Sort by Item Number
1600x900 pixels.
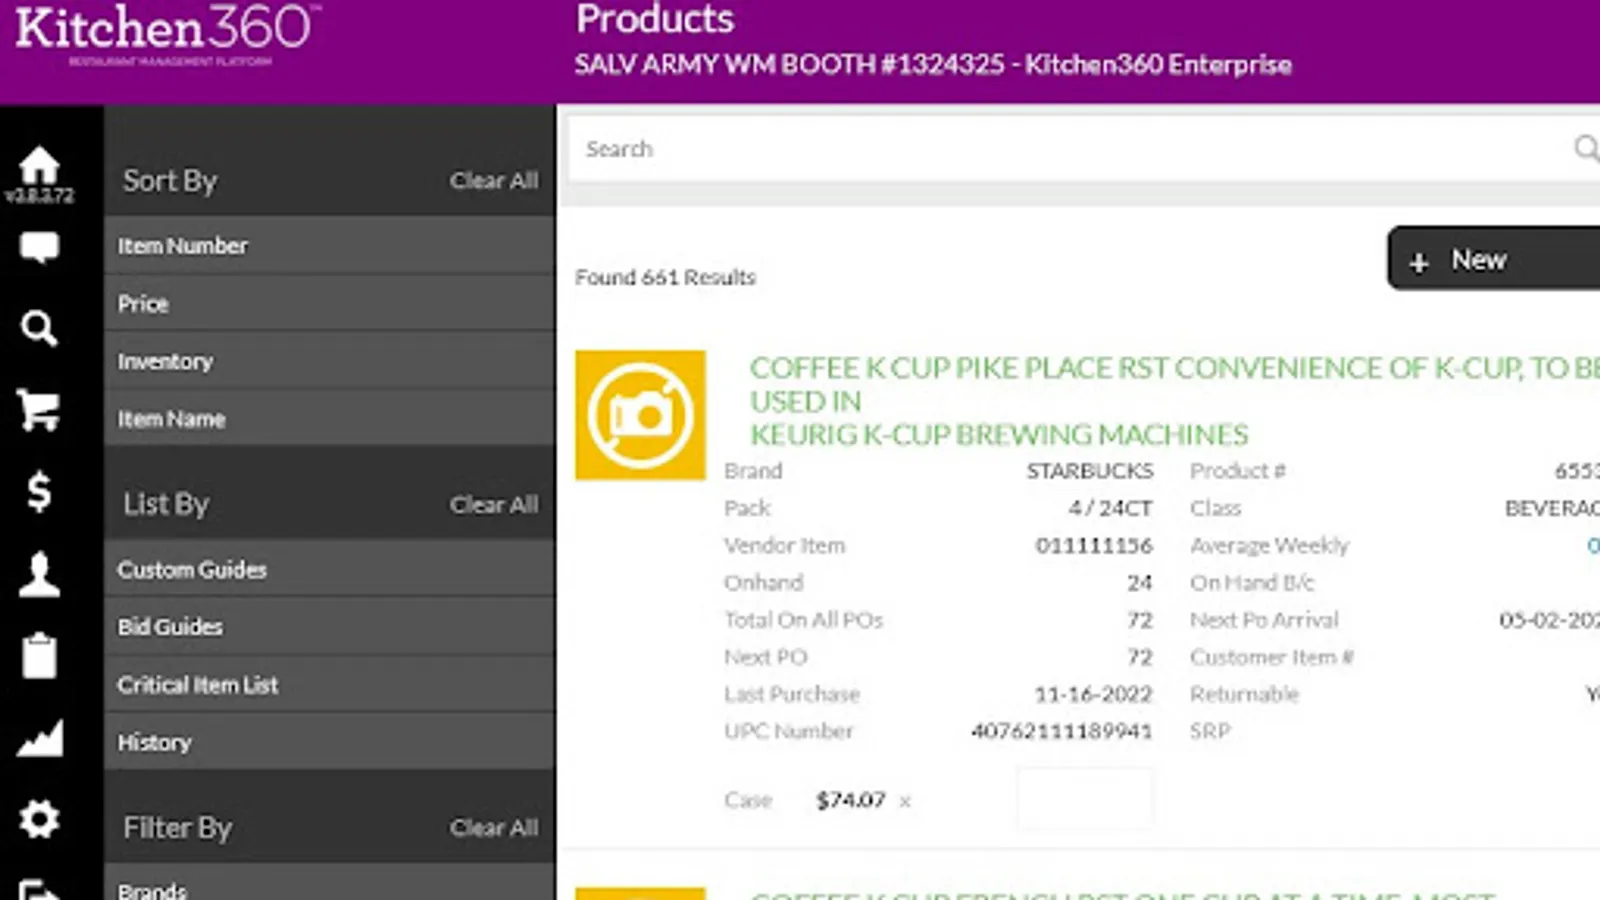click(330, 246)
